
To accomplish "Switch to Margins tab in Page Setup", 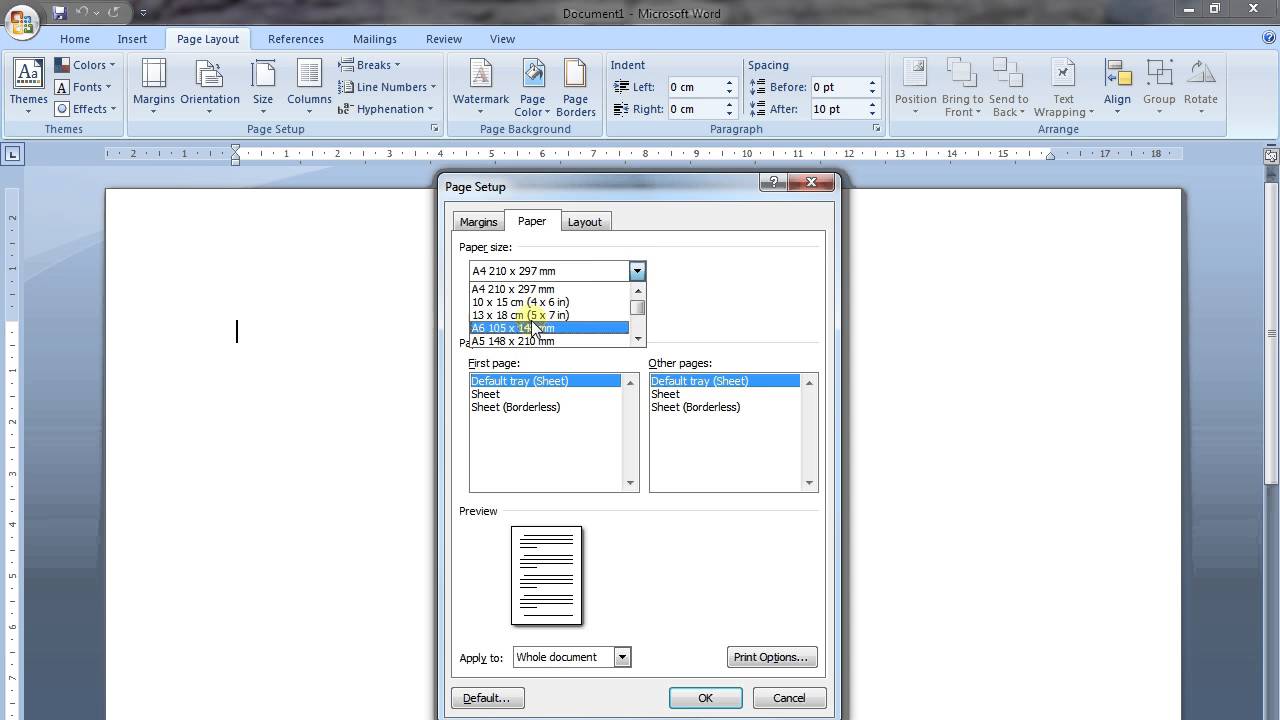I will (478, 222).
